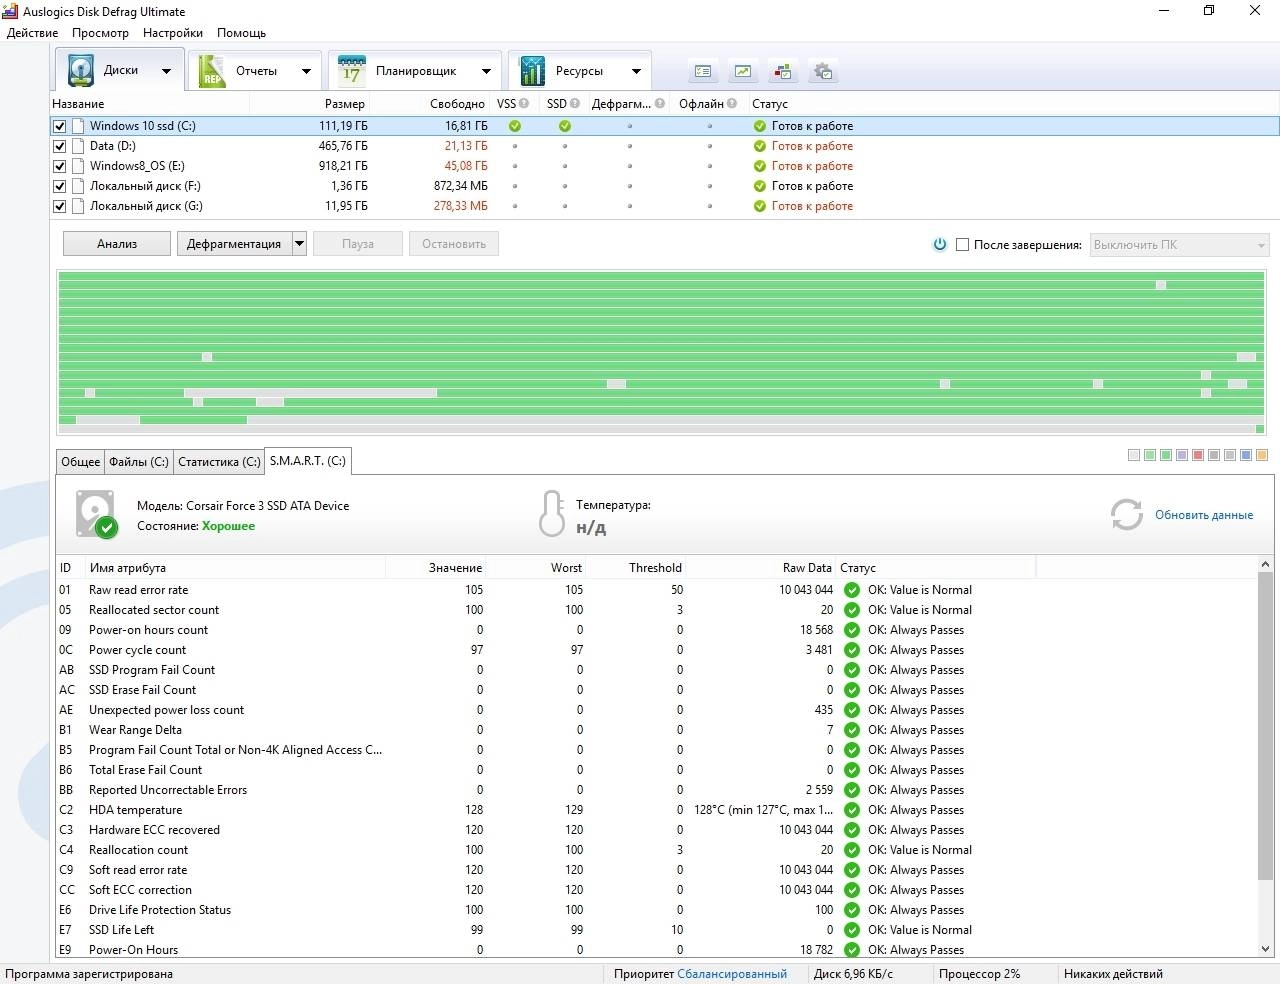This screenshot has width=1280, height=984.
Task: Open the Отчеты reports icon
Action: (x=212, y=71)
